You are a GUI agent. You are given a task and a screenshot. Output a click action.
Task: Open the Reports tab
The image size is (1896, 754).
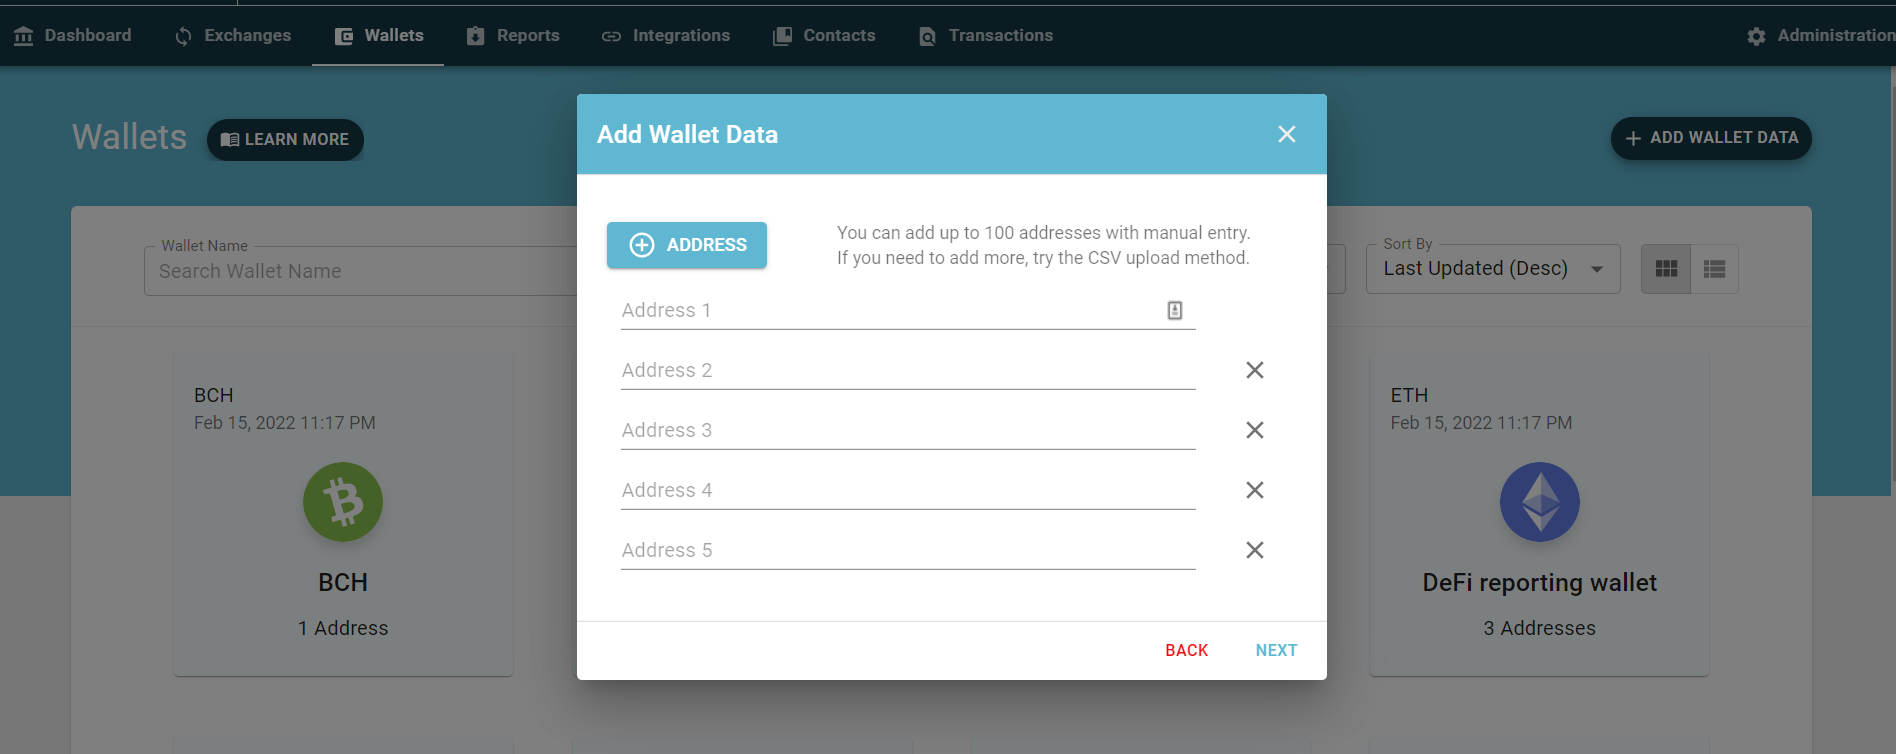click(x=513, y=36)
